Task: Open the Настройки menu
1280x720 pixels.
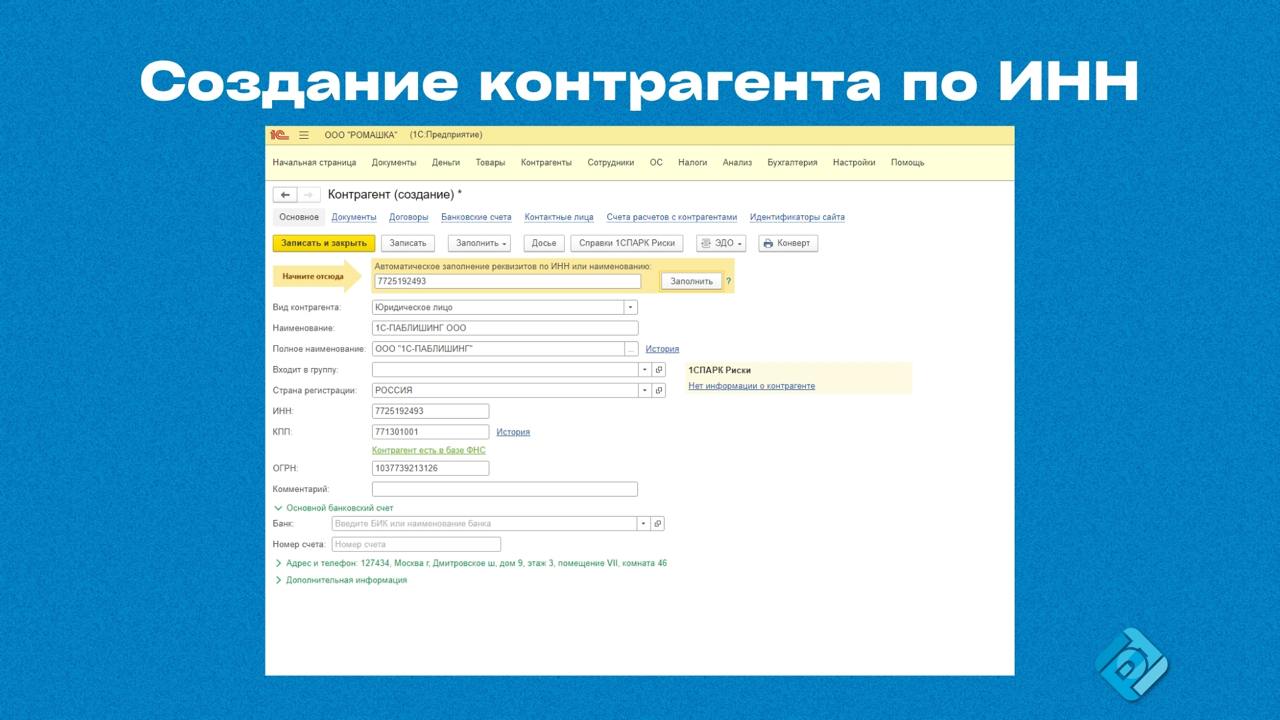Action: 854,162
